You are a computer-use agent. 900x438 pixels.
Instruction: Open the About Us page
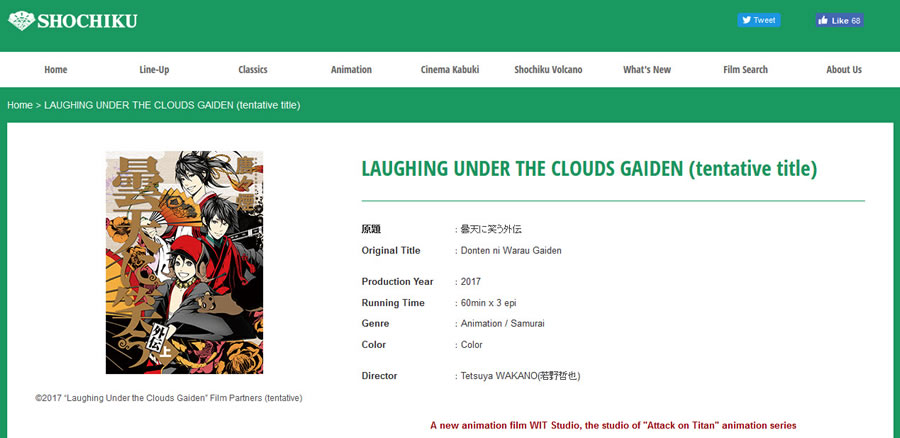tap(844, 69)
